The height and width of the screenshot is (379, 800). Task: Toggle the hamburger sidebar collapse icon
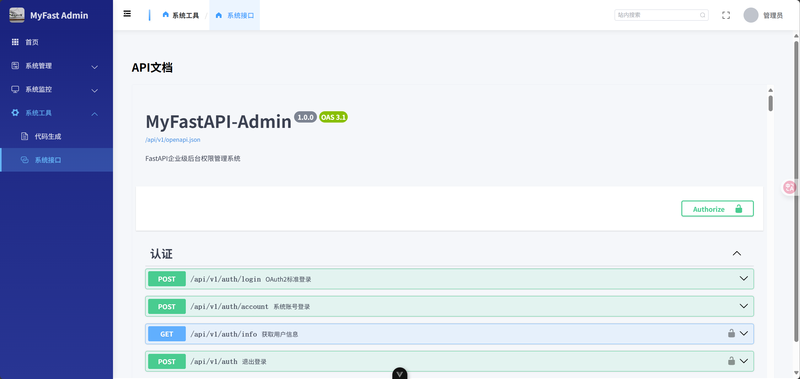[x=127, y=14]
